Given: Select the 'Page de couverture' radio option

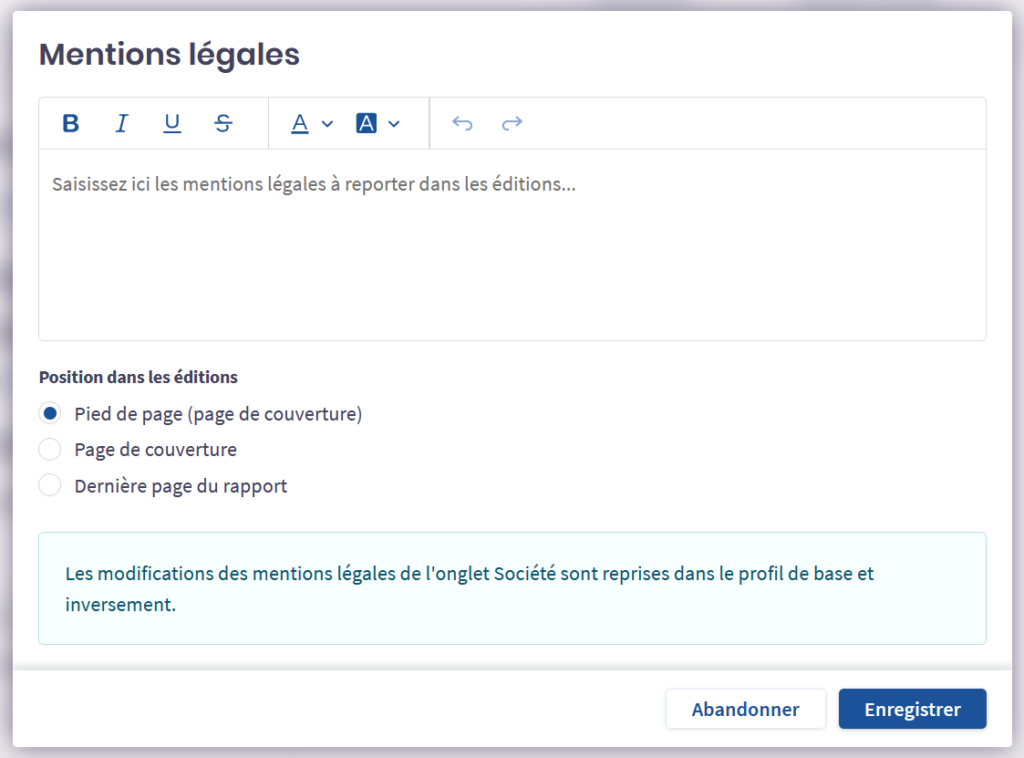Looking at the screenshot, I should click(x=50, y=450).
